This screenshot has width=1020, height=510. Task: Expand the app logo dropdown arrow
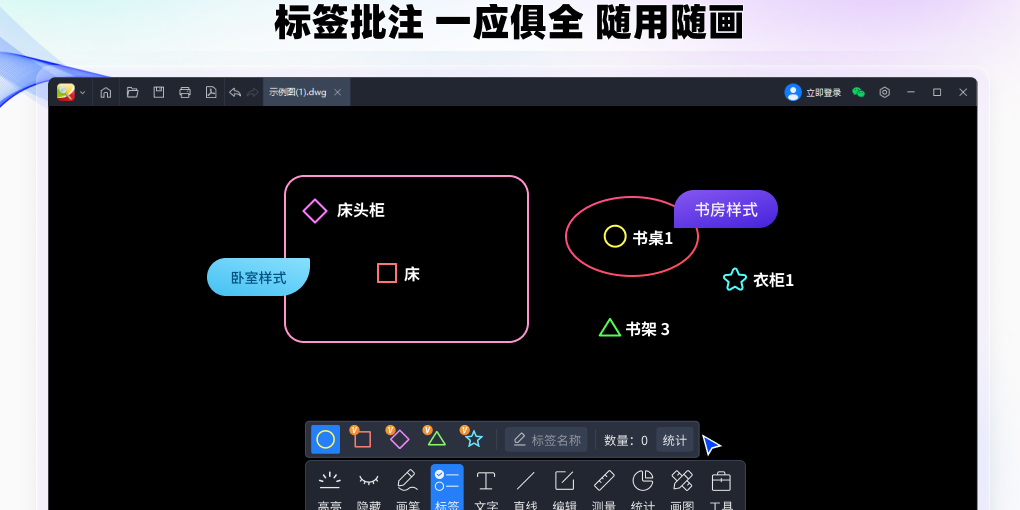point(83,93)
